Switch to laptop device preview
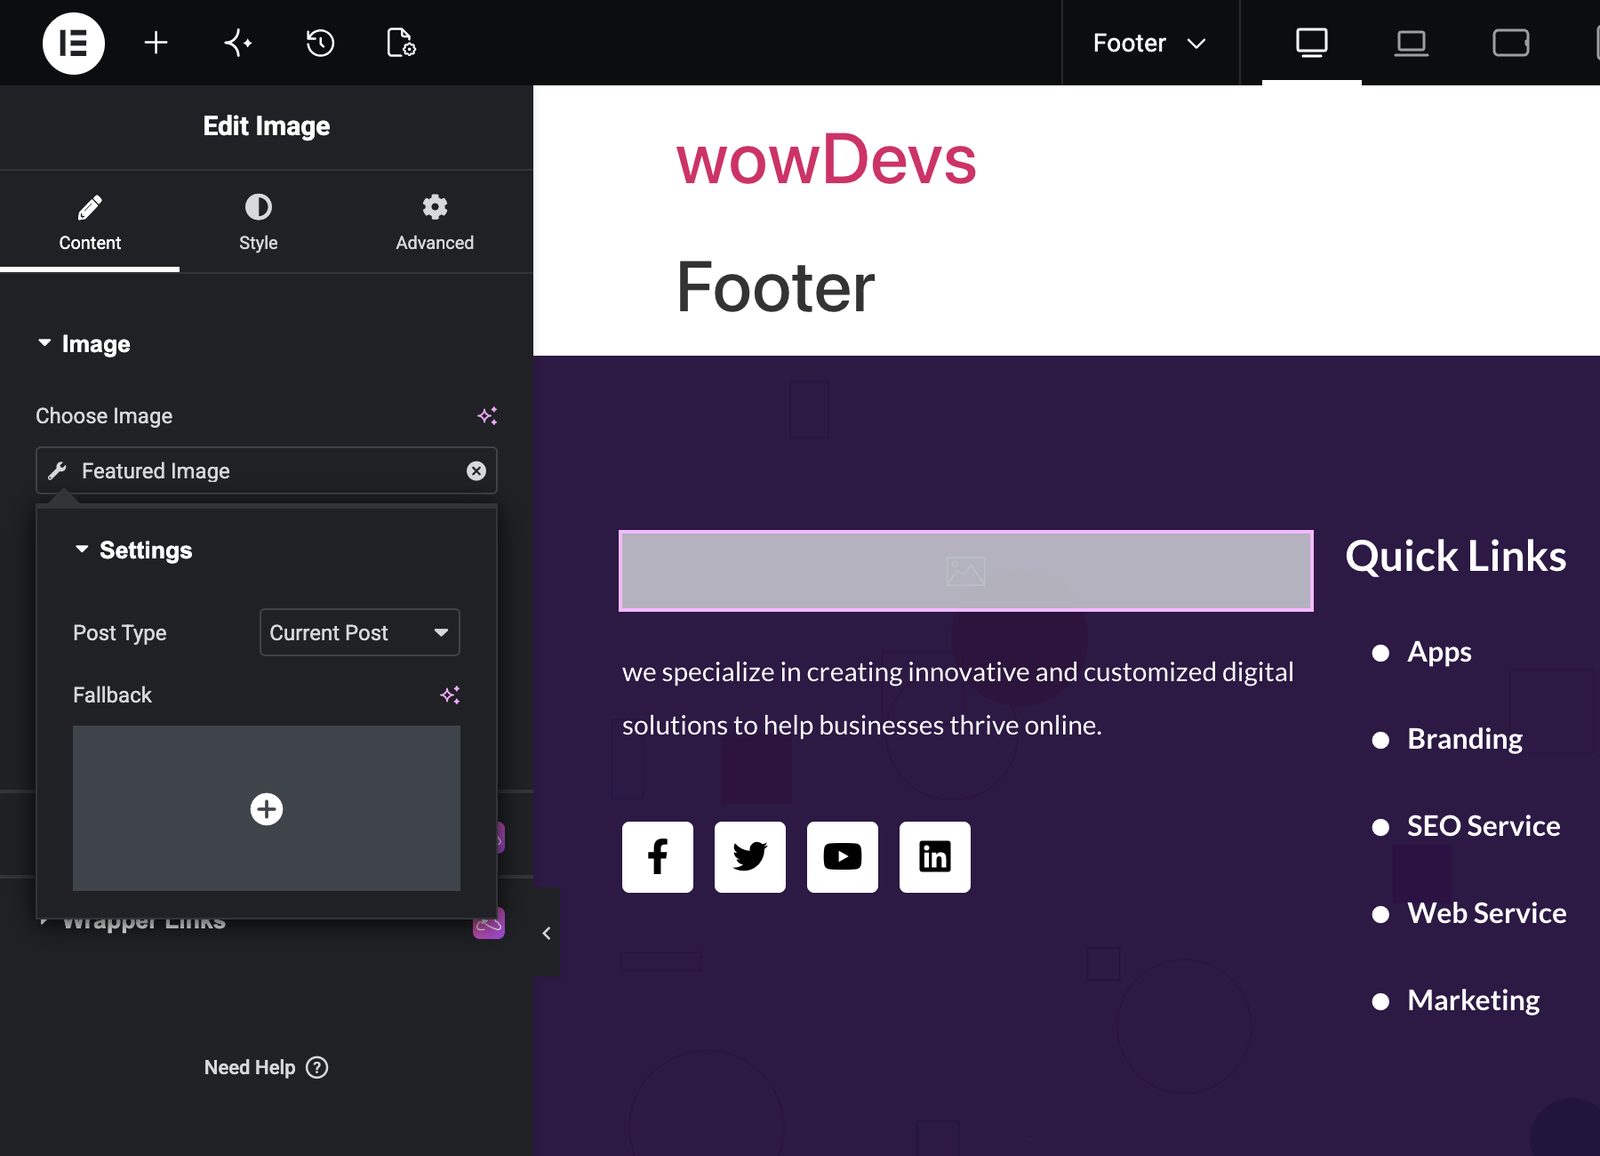The height and width of the screenshot is (1156, 1600). (1411, 43)
